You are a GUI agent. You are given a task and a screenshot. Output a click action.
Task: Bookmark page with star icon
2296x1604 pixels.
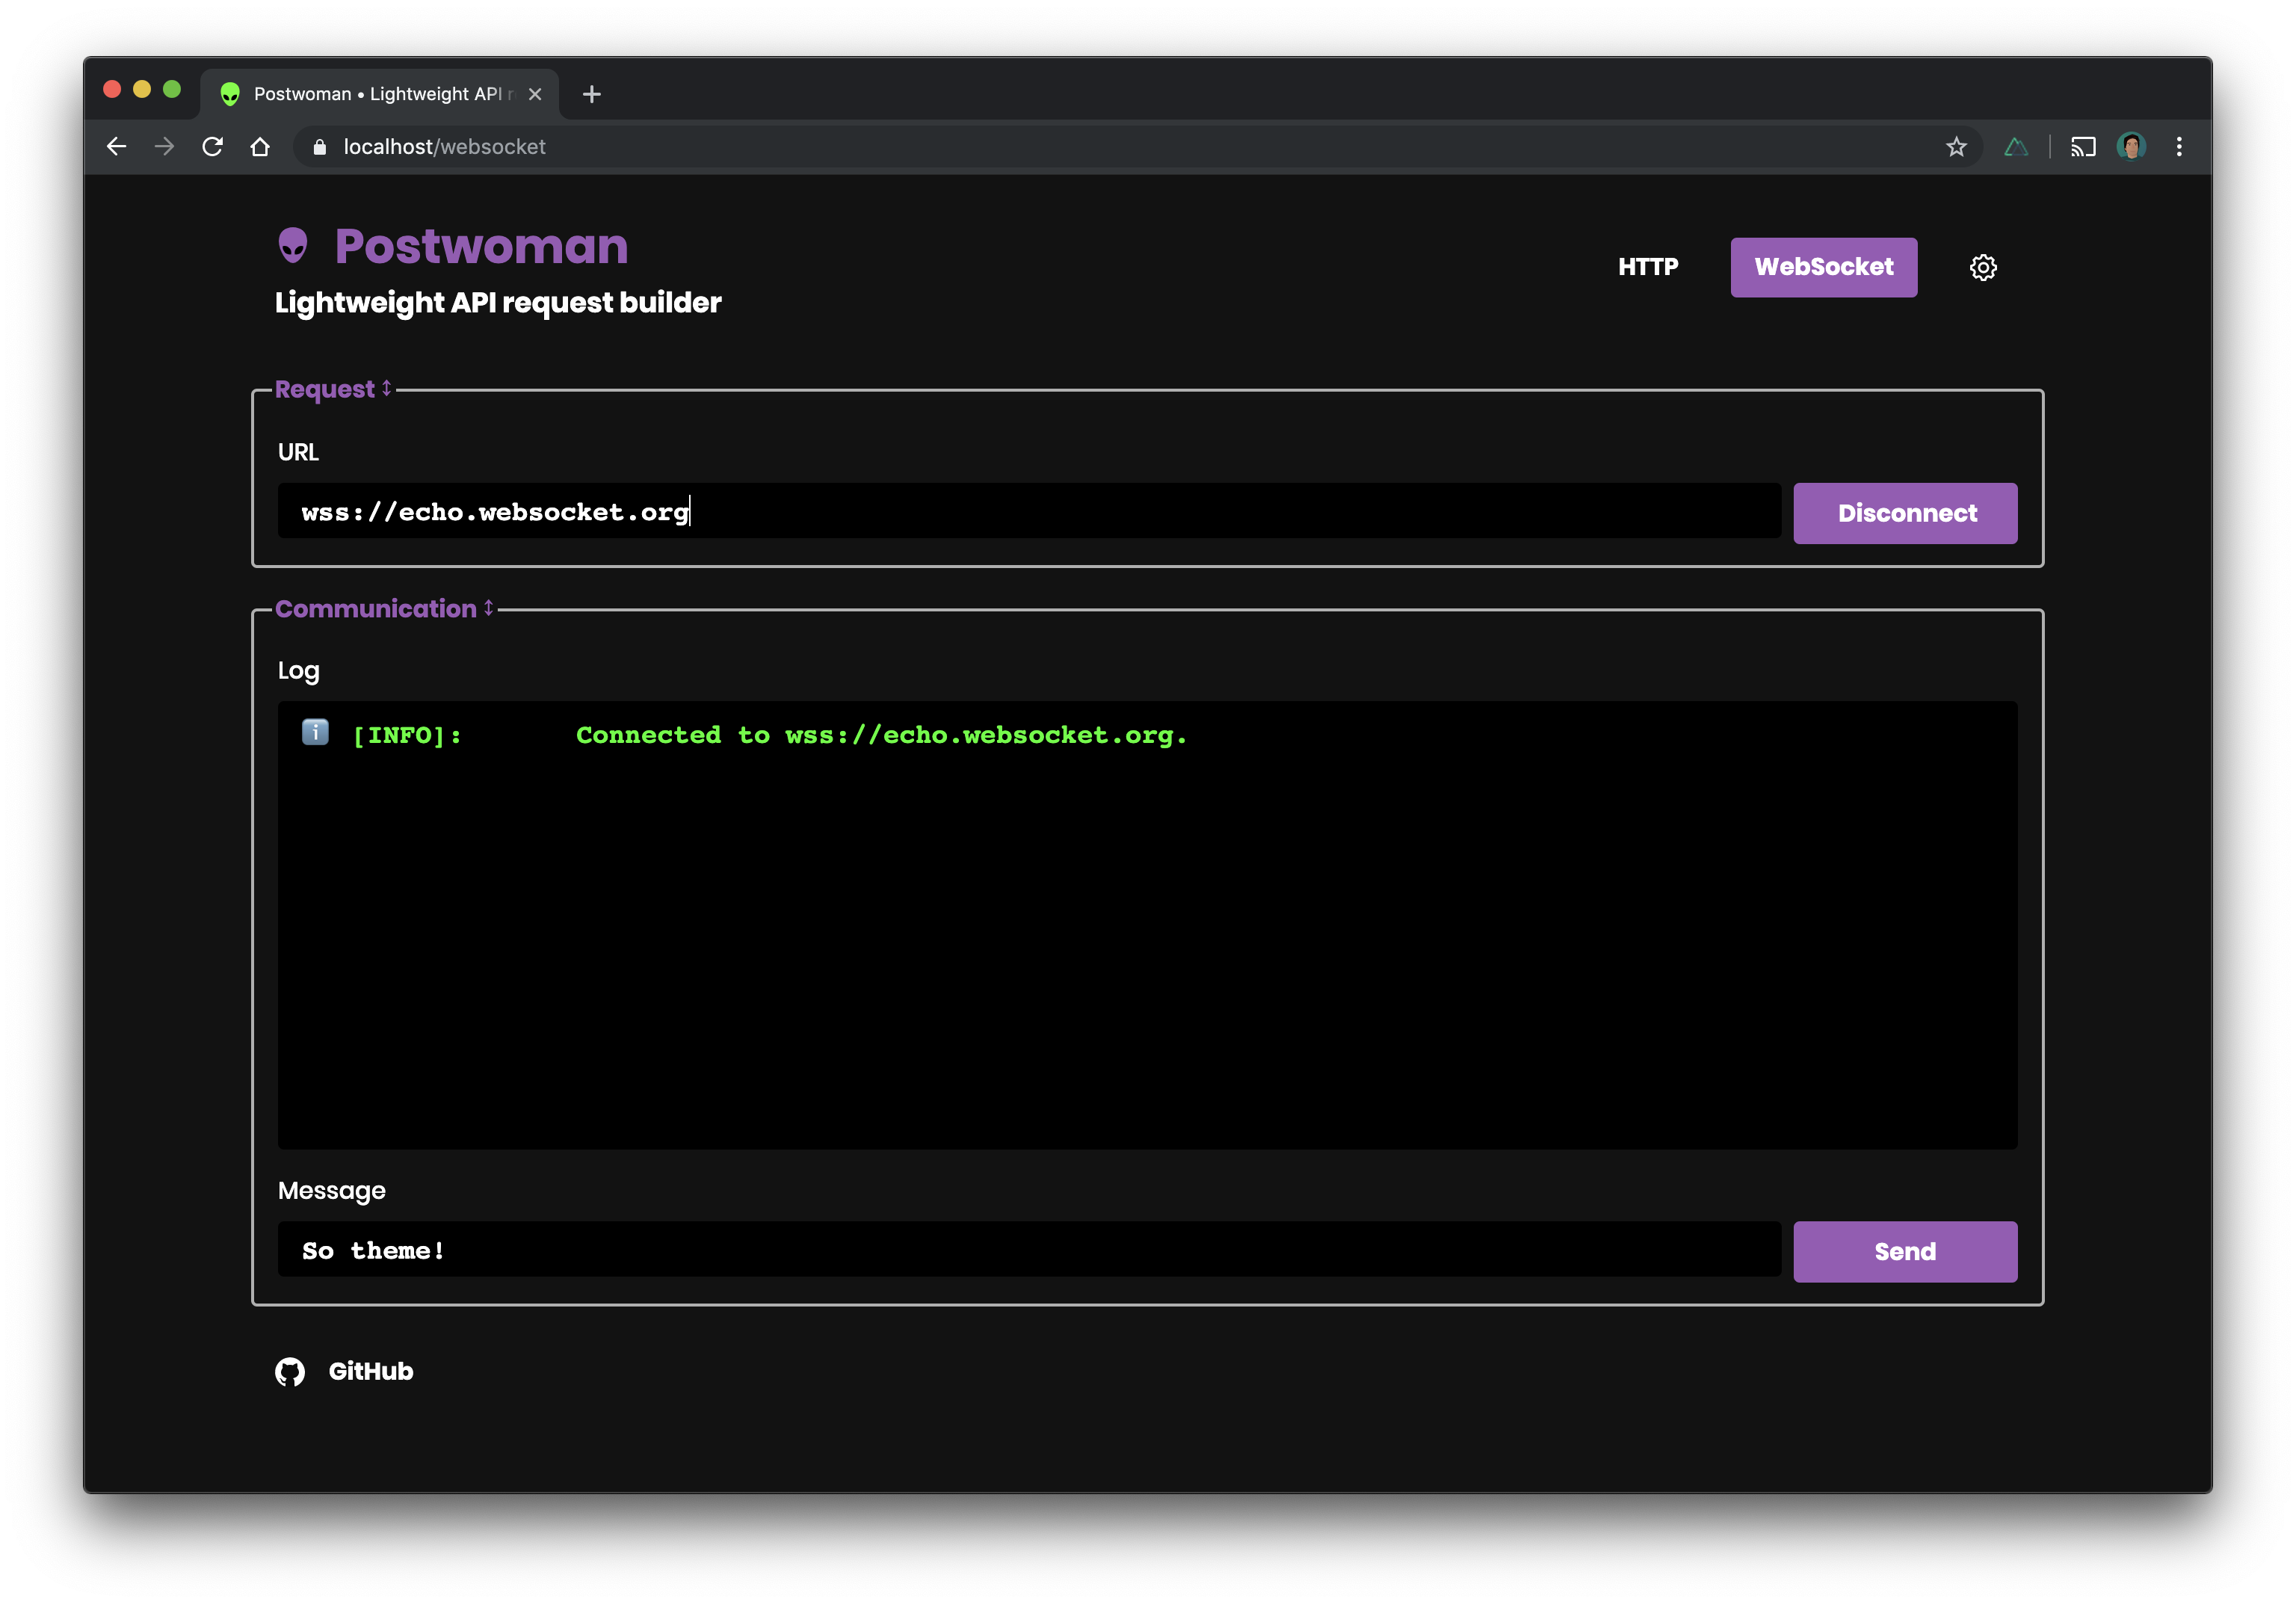coord(1956,147)
